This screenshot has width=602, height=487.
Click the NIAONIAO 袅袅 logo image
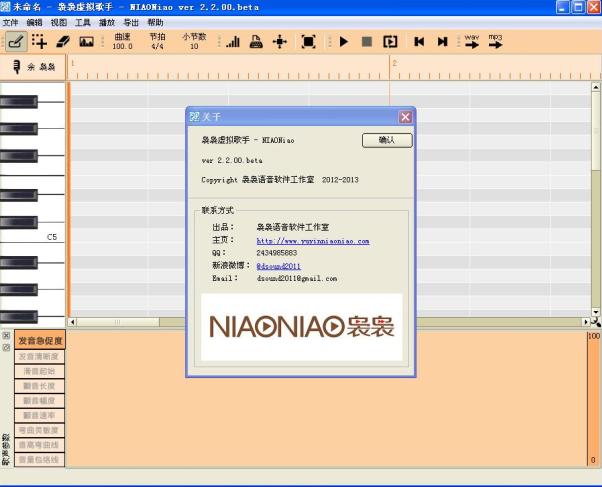click(302, 327)
